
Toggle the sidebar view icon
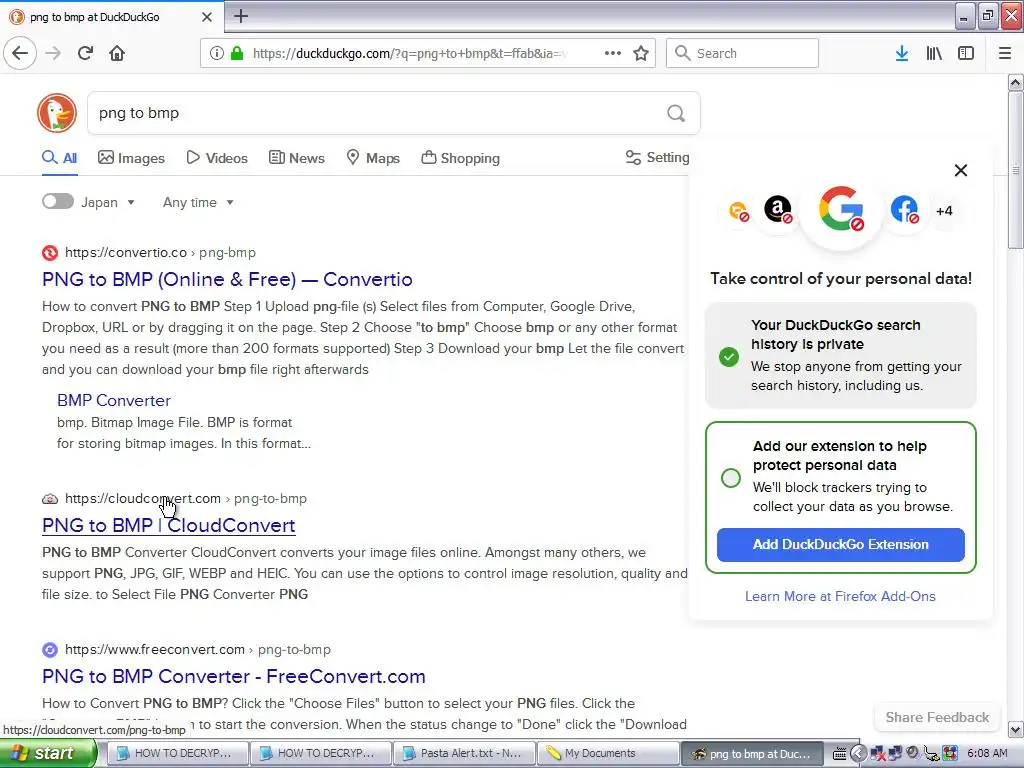tap(966, 53)
